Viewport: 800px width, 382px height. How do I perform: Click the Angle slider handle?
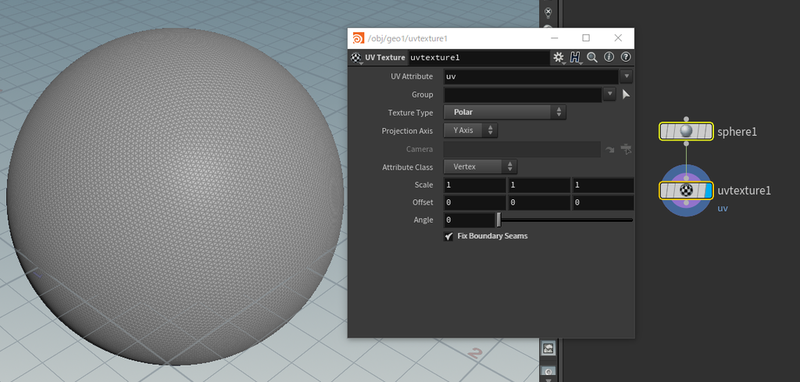click(x=499, y=220)
